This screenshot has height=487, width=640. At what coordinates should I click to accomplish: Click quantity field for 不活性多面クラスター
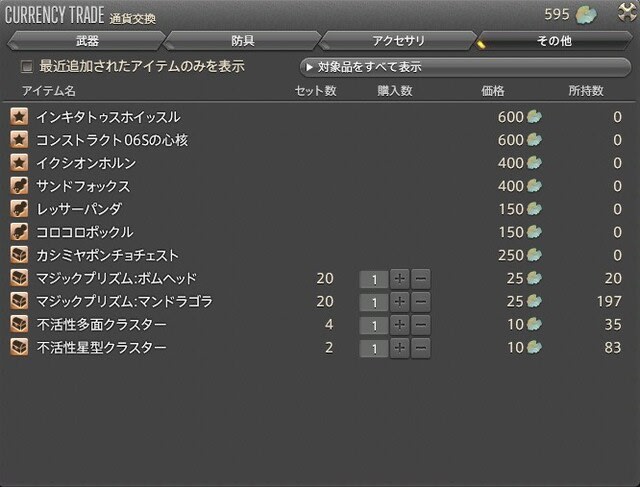coord(374,326)
